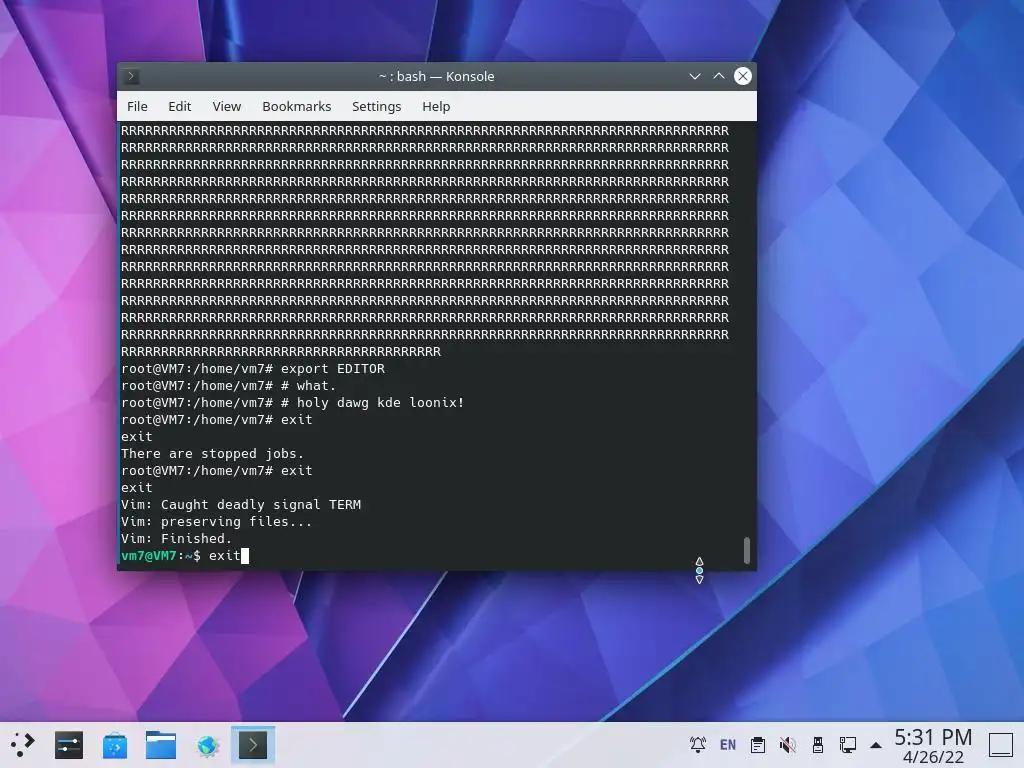The image size is (1024, 768).
Task: Click the Konsole icon in the title bar
Action: [131, 76]
